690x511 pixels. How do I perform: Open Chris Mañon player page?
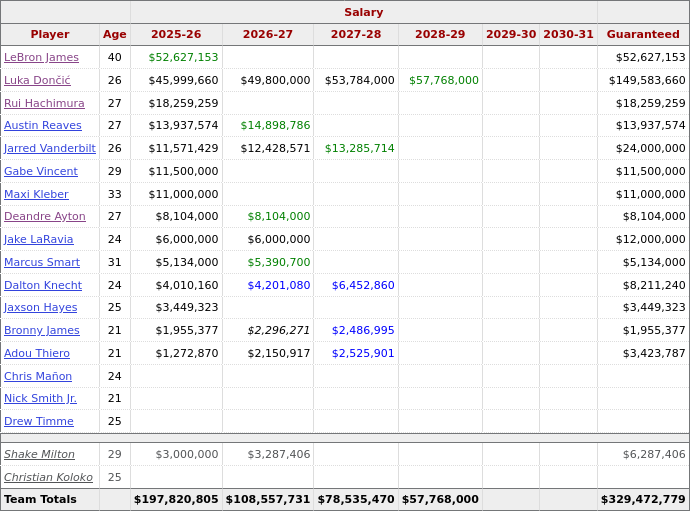click(x=38, y=376)
